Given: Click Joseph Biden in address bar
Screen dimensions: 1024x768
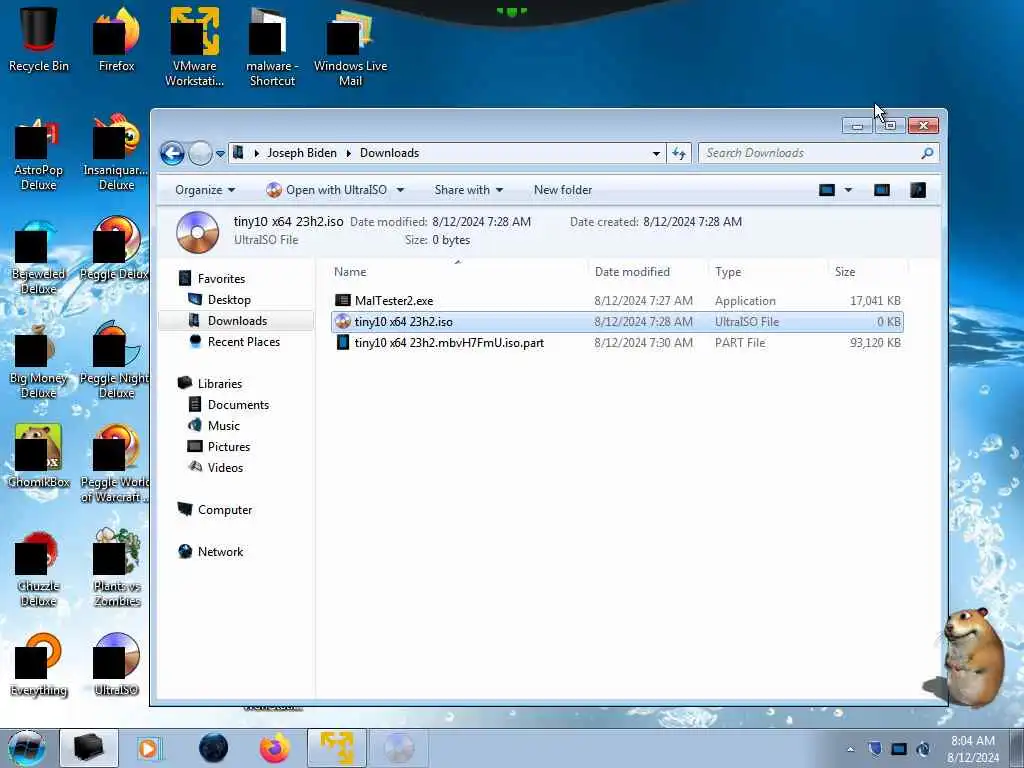Looking at the screenshot, I should [x=302, y=153].
